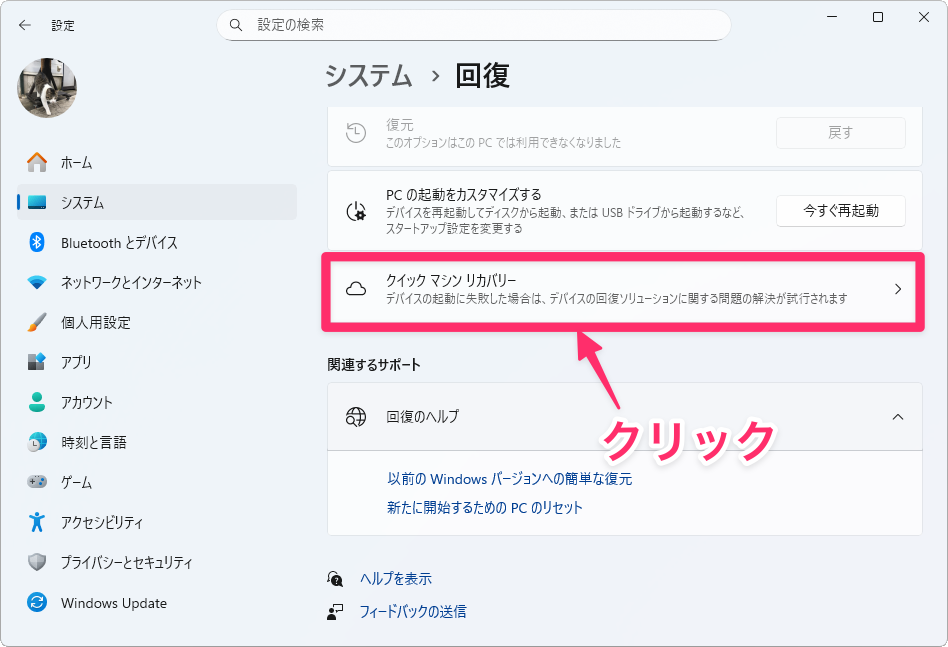This screenshot has height=647, width=948.
Task: Open アカウント settings
Action: 157,402
